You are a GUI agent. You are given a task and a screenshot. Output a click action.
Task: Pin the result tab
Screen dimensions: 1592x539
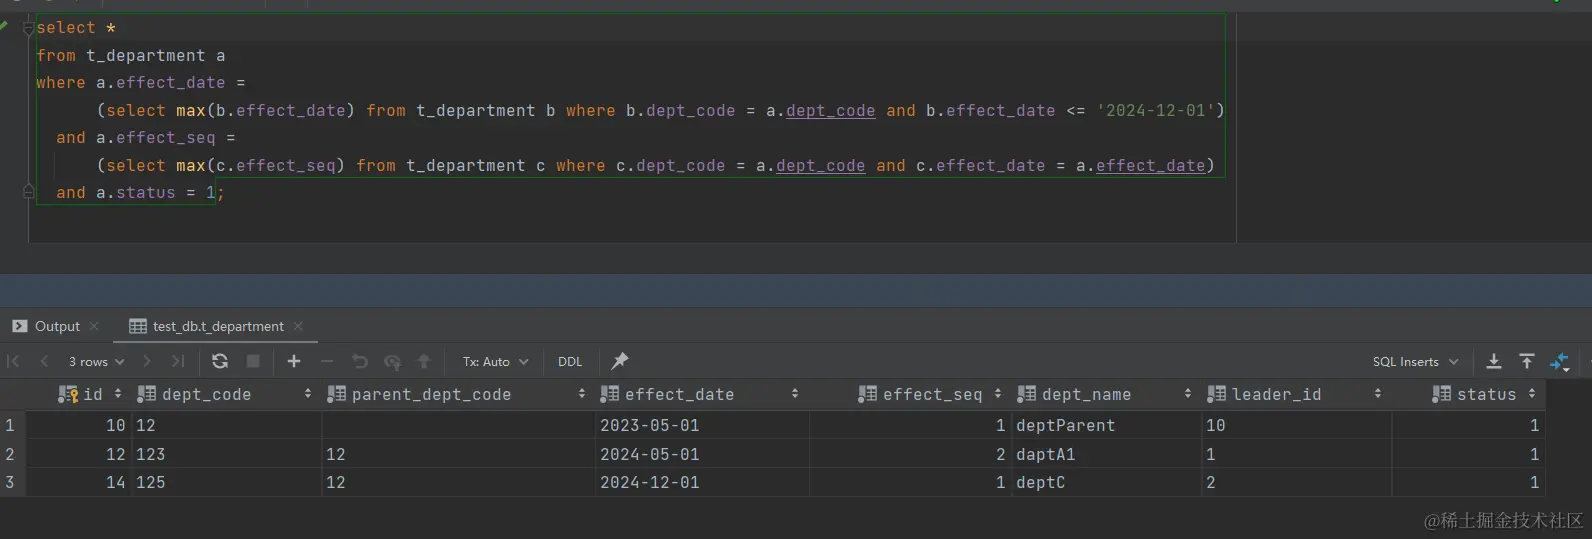[620, 361]
